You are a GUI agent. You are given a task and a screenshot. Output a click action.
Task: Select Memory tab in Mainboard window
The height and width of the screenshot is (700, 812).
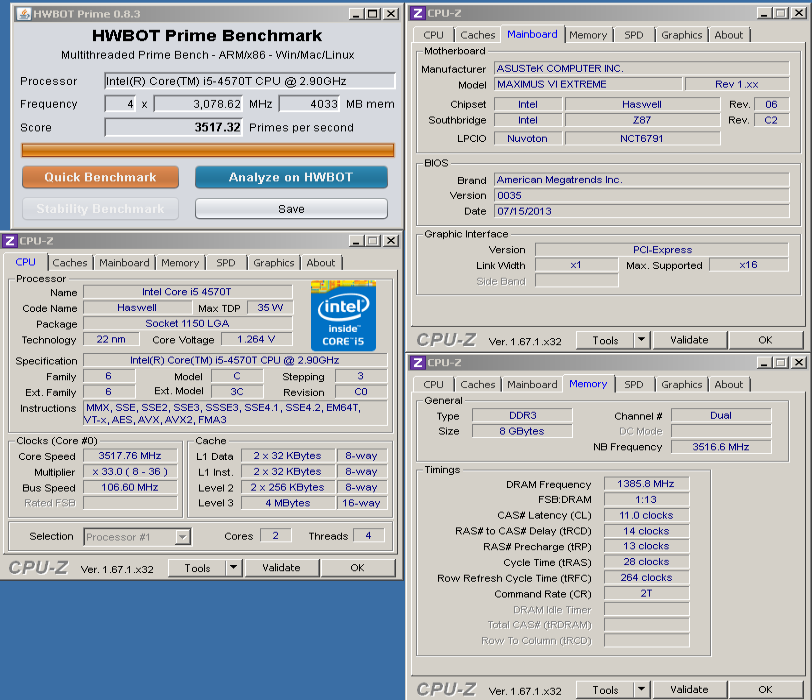coord(588,35)
